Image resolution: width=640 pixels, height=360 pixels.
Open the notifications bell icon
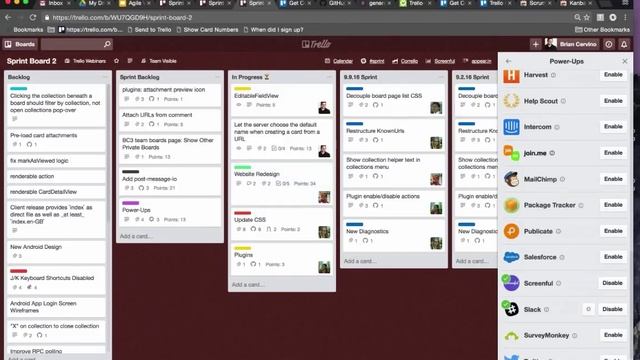(x=624, y=44)
